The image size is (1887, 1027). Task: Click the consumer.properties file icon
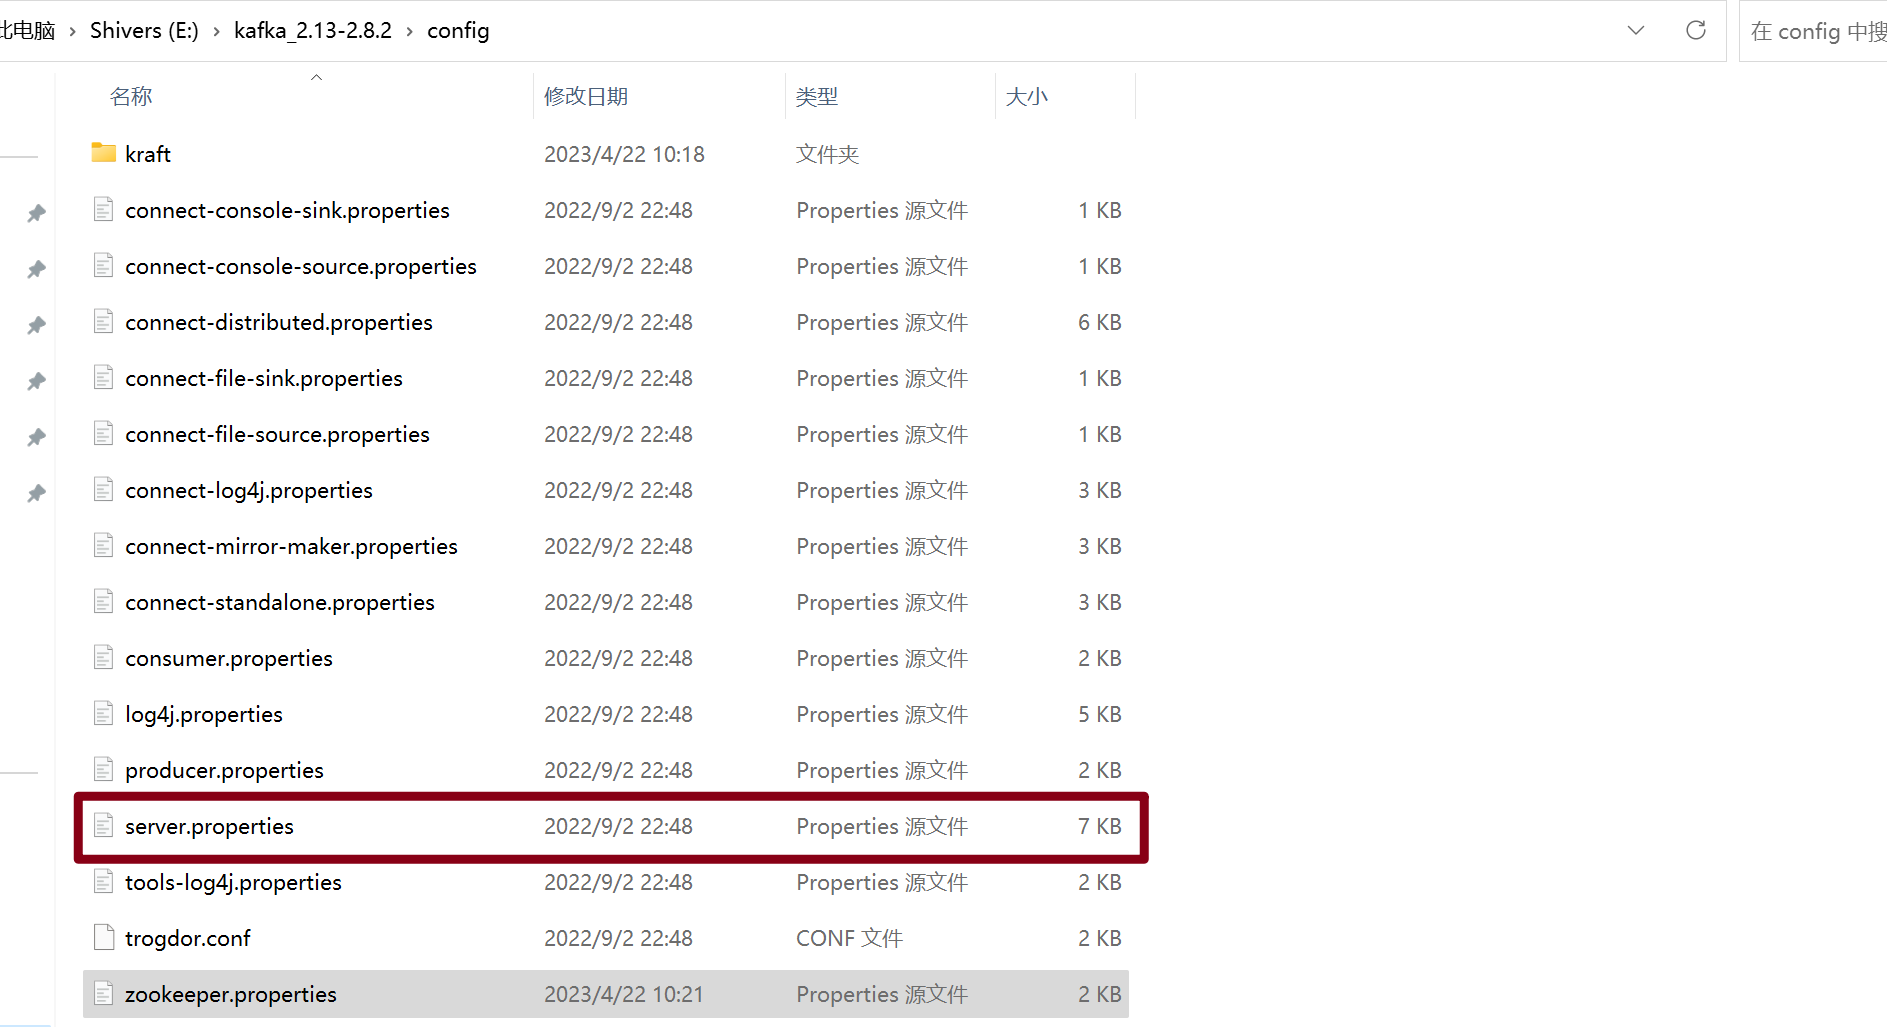coord(103,657)
